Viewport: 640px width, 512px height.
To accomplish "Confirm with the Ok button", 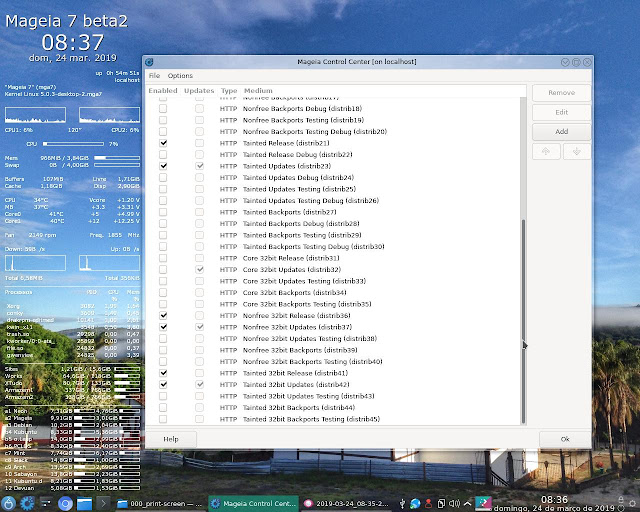I will (x=565, y=439).
